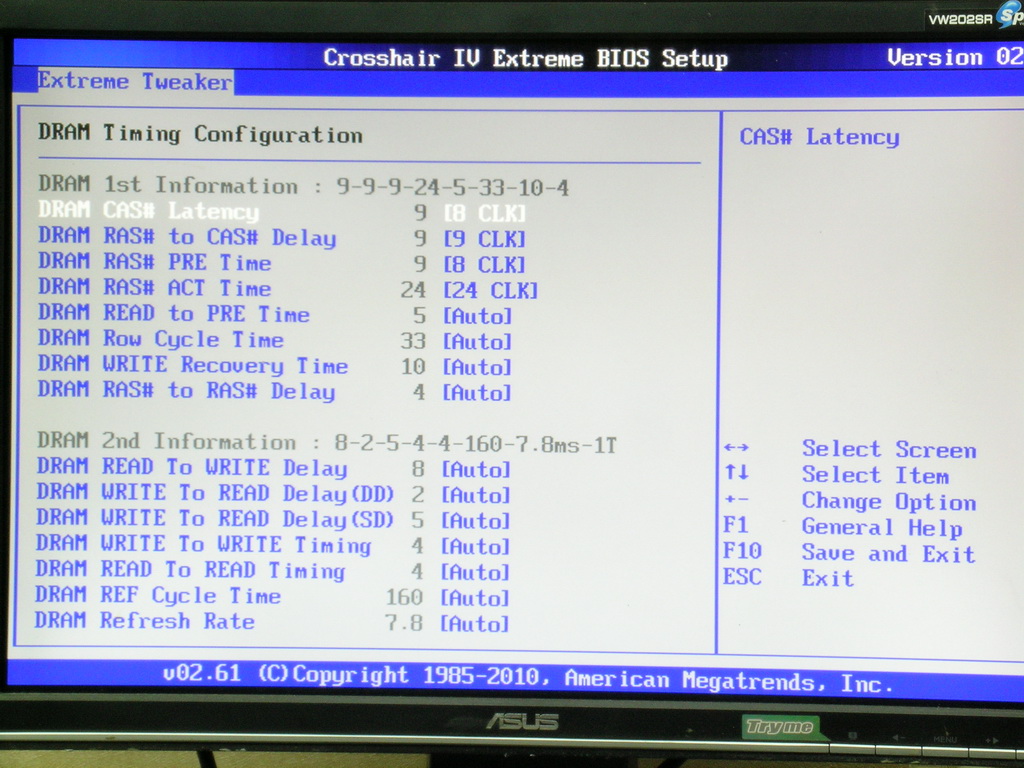Change the Row Cycle Time [Auto] value
The height and width of the screenshot is (768, 1024).
coord(477,342)
